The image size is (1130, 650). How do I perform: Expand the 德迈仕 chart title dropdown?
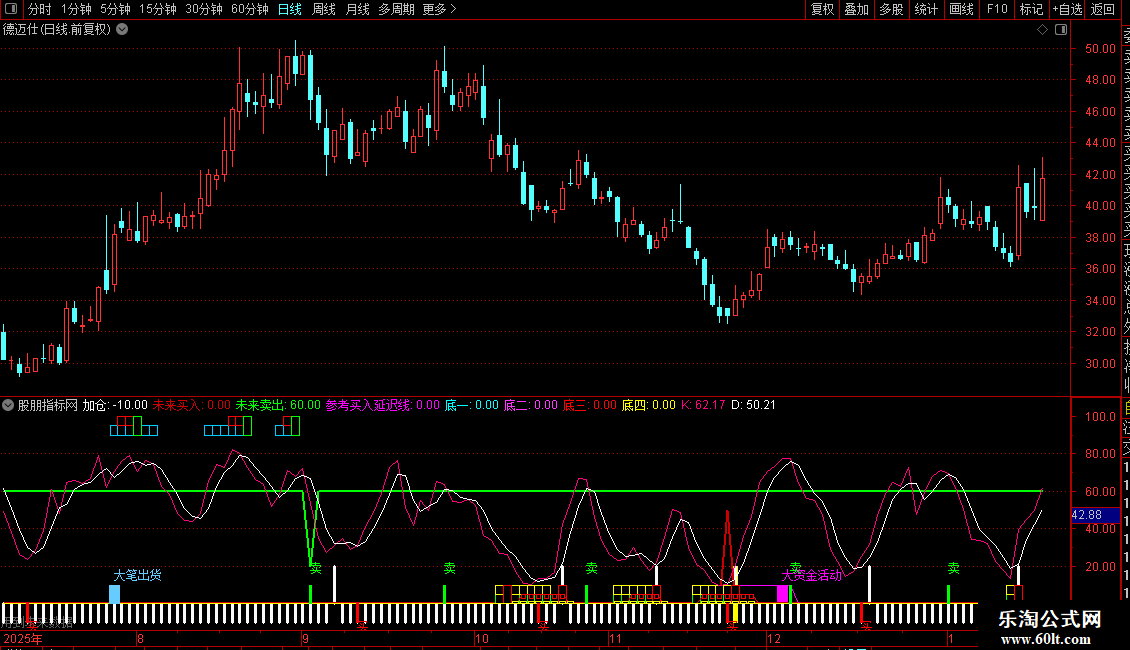click(x=122, y=29)
